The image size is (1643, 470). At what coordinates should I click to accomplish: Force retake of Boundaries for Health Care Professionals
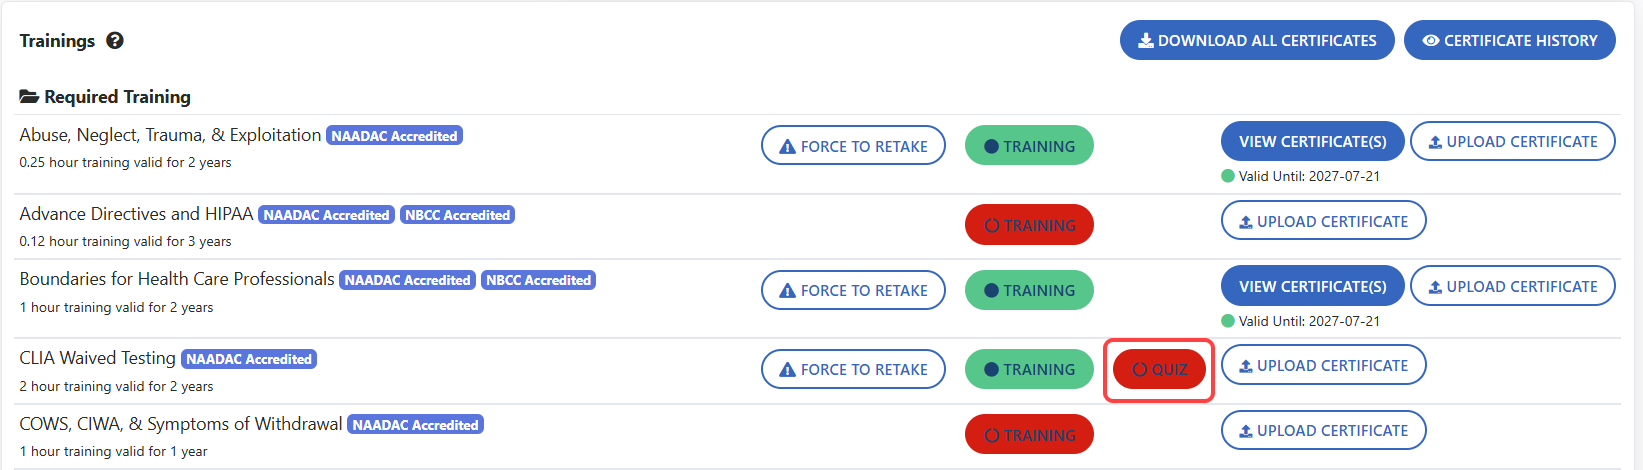pos(853,290)
